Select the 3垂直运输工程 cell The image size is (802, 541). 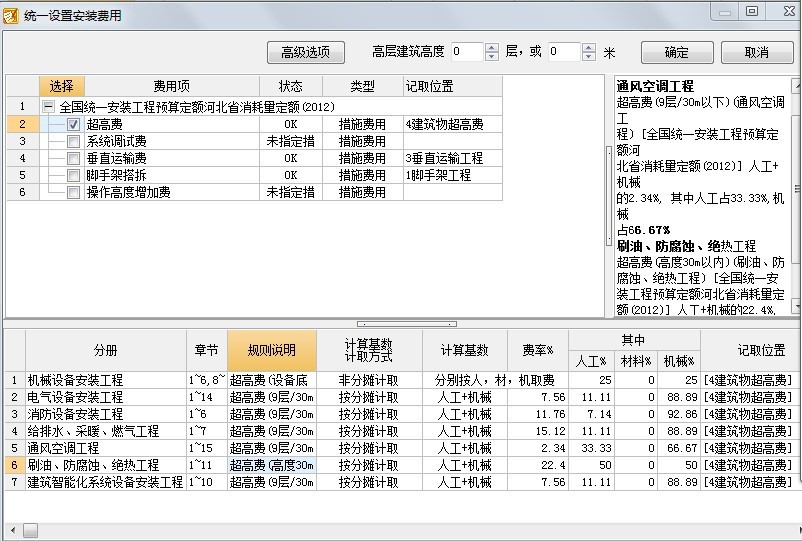[453, 158]
